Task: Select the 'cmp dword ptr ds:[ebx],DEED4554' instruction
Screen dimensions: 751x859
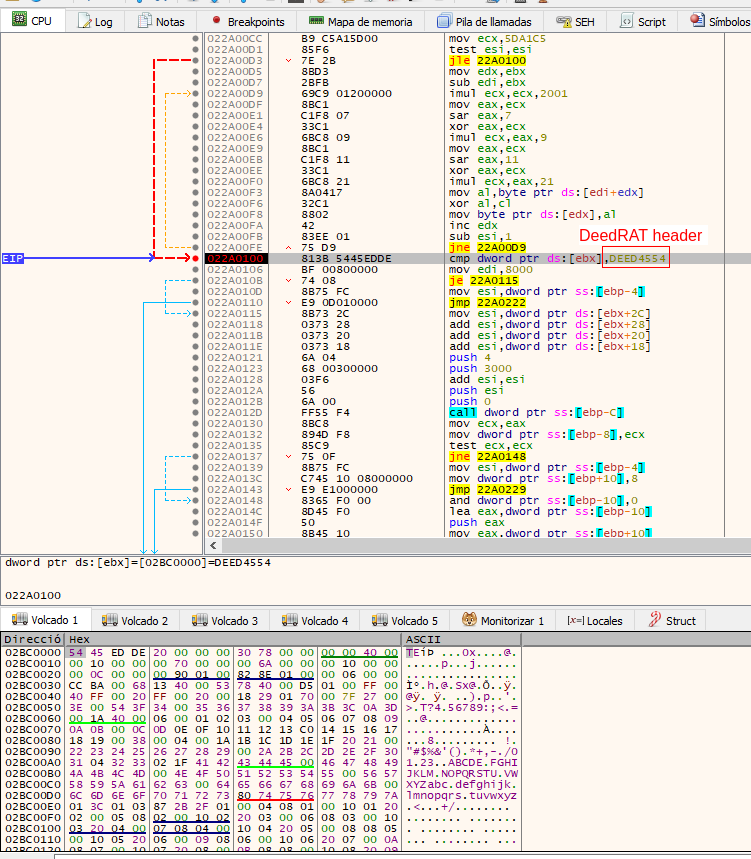Action: coord(558,258)
